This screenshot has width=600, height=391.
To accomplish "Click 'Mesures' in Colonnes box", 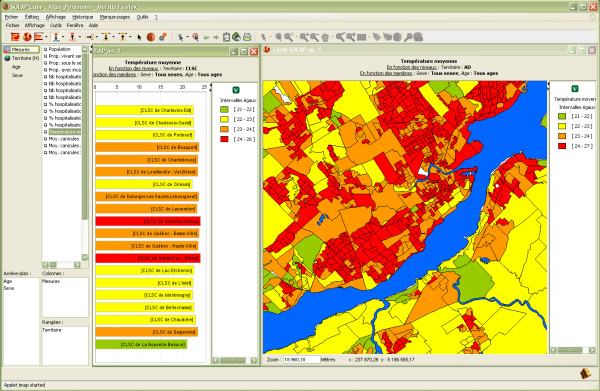I will coord(51,281).
